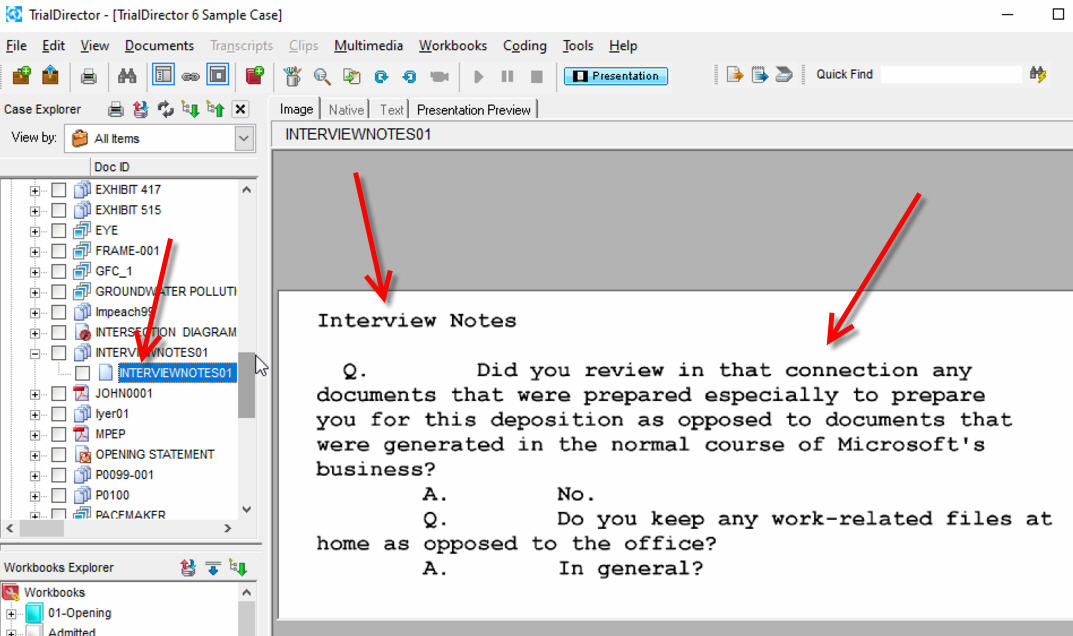Image resolution: width=1073 pixels, height=636 pixels.
Task: Open the Edit menu
Action: pos(53,46)
